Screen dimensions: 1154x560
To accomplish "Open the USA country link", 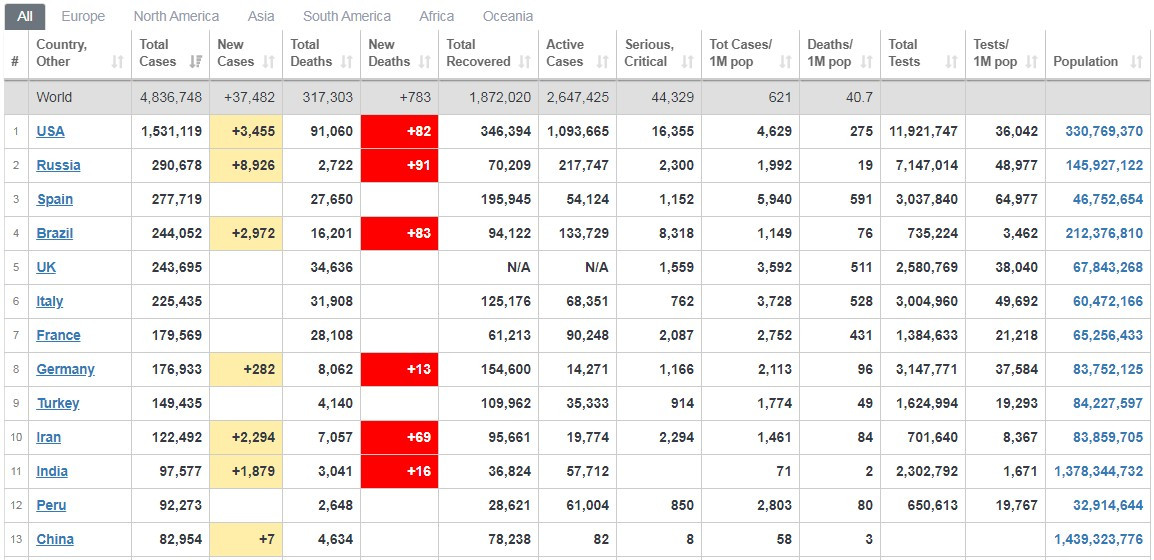I will click(51, 131).
